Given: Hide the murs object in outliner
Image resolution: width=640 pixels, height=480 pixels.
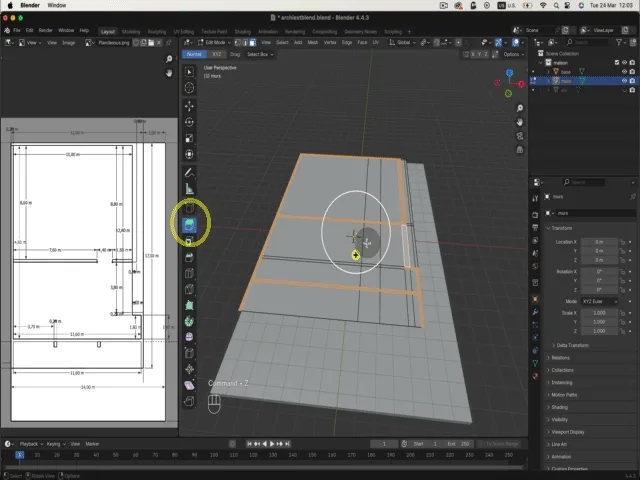Looking at the screenshot, I should (625, 81).
